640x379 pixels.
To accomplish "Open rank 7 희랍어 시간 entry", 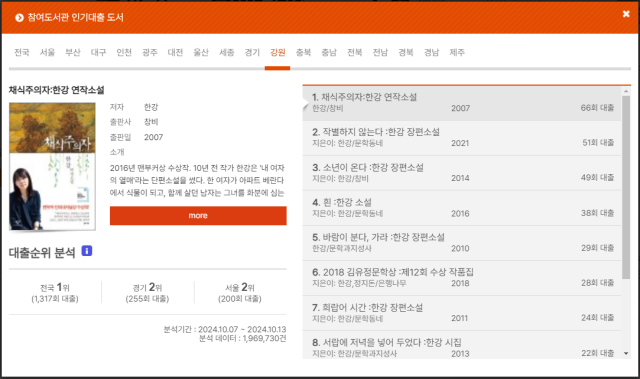I will (462, 313).
